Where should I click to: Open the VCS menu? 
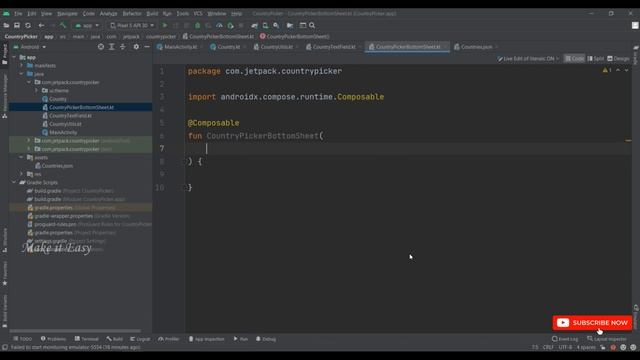tap(198, 13)
